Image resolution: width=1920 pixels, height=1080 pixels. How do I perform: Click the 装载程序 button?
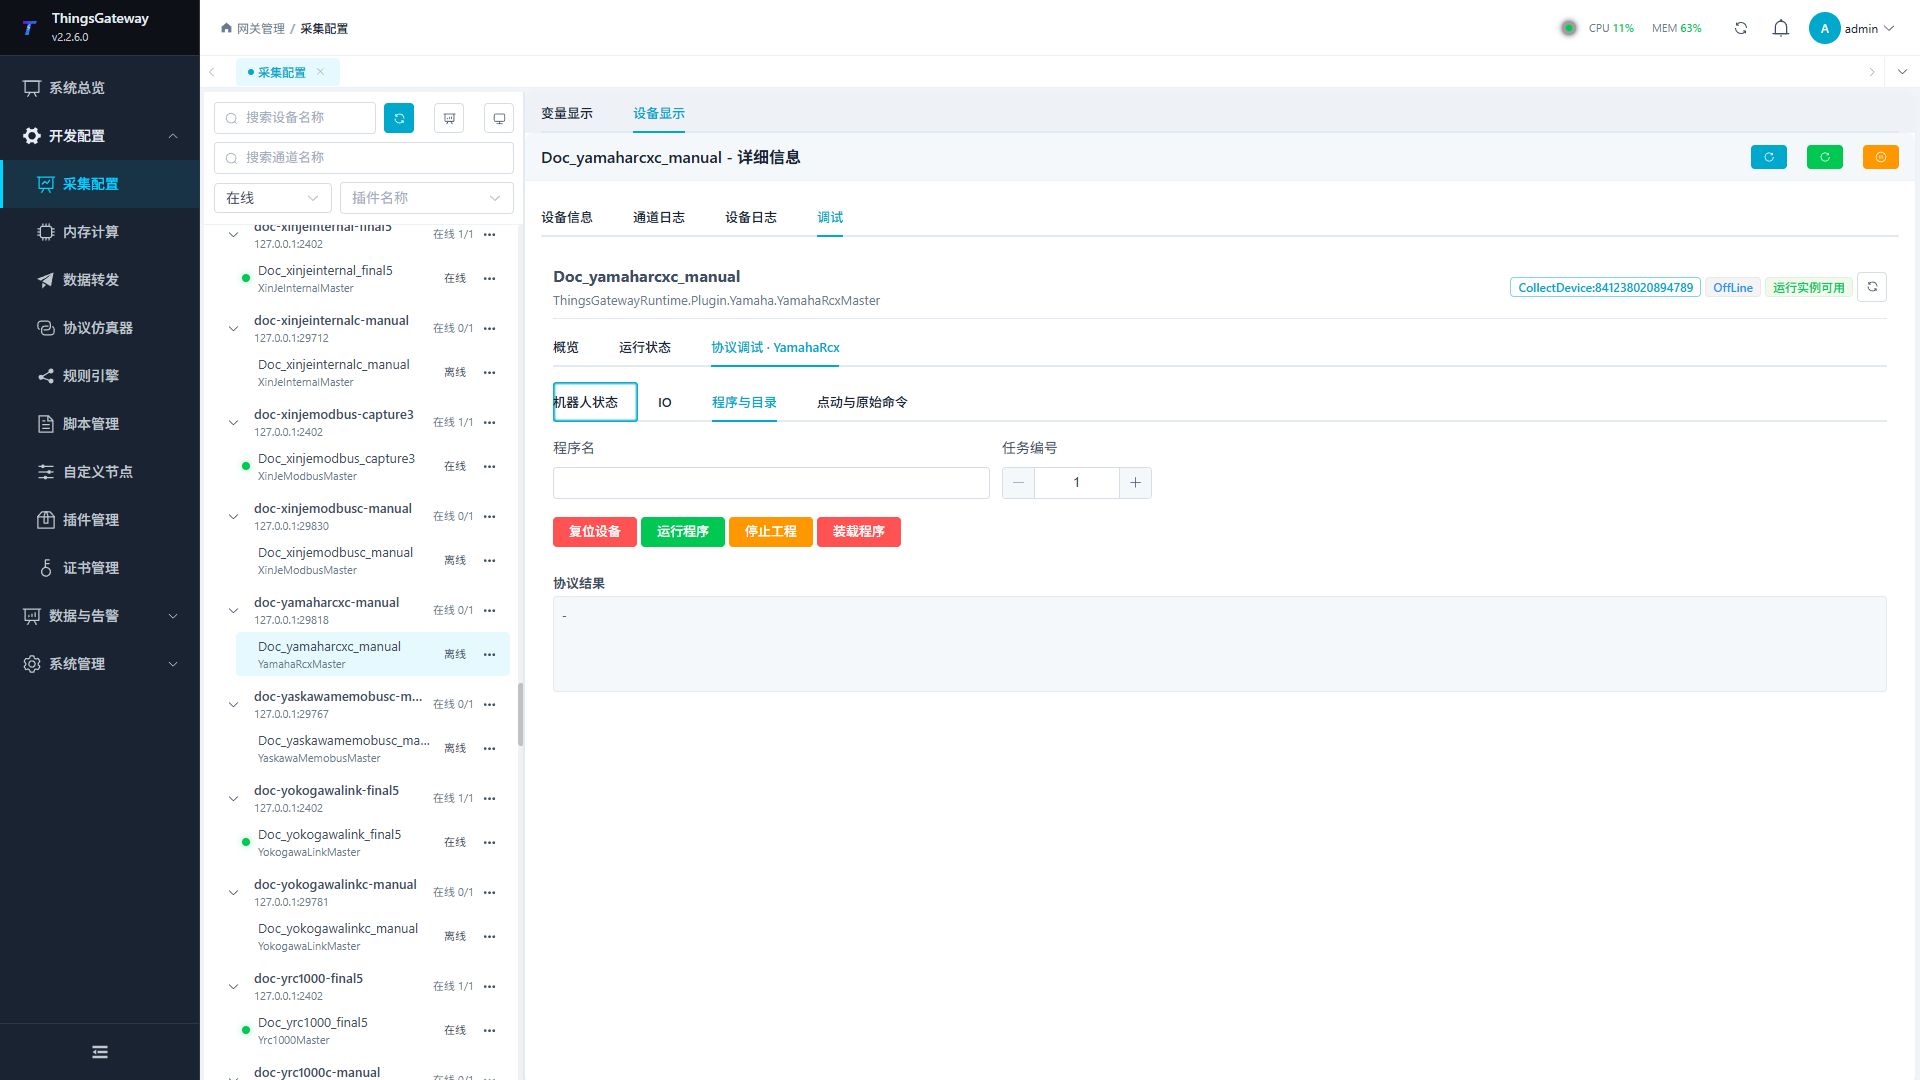tap(859, 532)
